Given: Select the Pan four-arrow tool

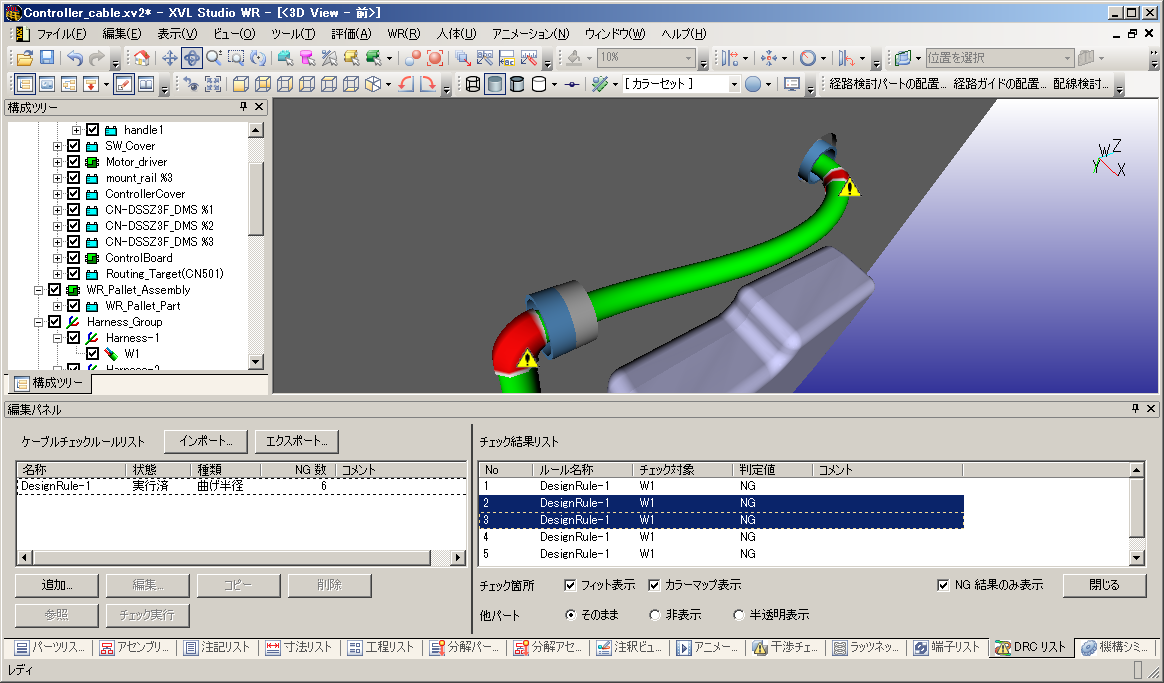Looking at the screenshot, I should [x=169, y=58].
